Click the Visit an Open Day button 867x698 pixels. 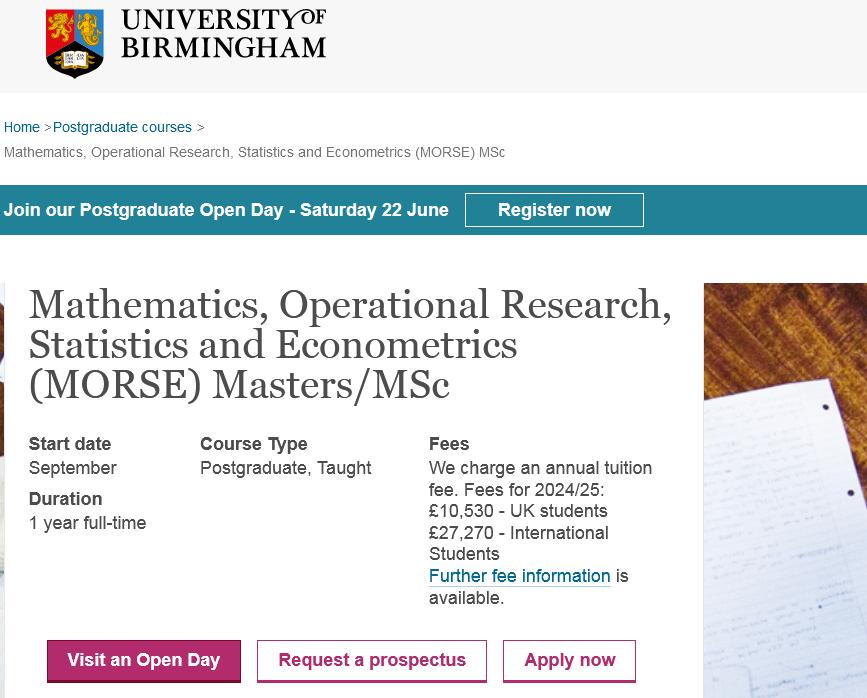(144, 660)
